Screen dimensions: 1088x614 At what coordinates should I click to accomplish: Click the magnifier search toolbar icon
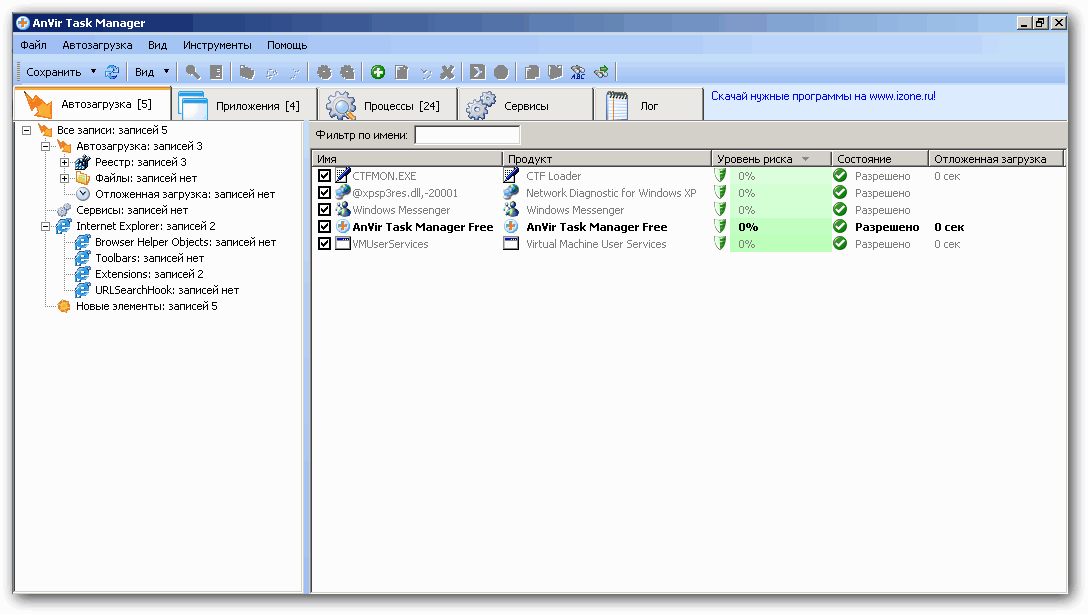pyautogui.click(x=193, y=71)
